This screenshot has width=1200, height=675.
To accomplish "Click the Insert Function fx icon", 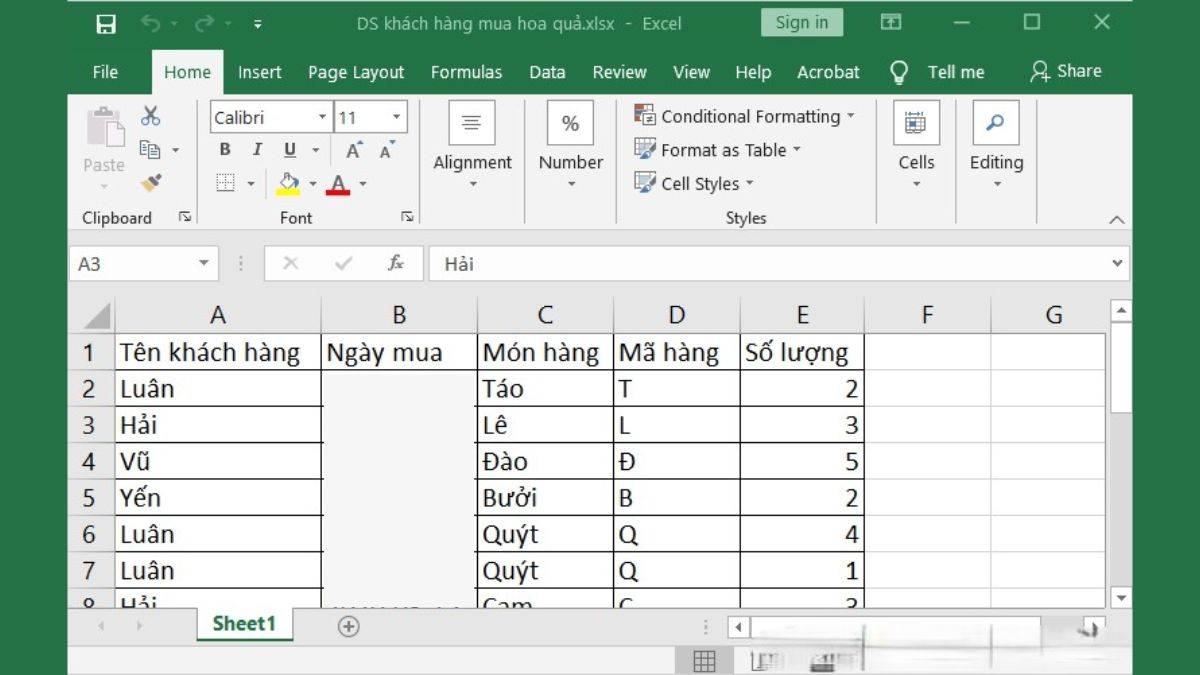I will 396,263.
